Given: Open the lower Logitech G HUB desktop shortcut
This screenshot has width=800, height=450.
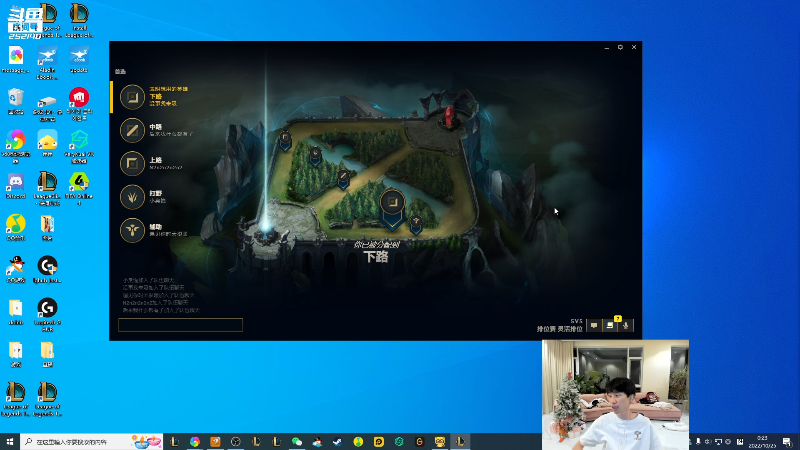Looking at the screenshot, I should tap(47, 315).
